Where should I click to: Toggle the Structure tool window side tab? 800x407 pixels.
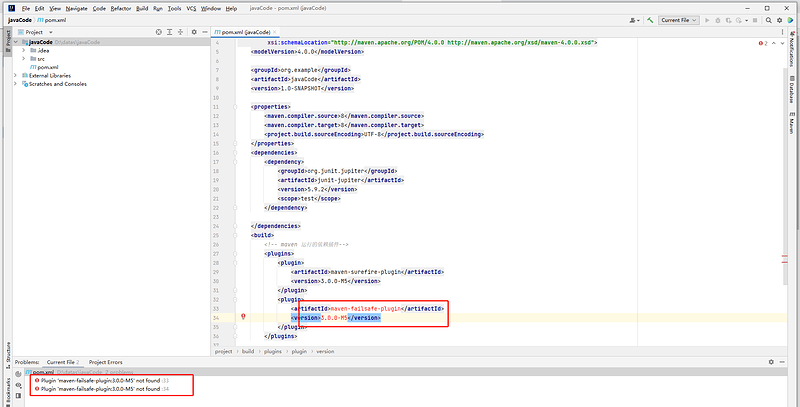tap(8, 355)
